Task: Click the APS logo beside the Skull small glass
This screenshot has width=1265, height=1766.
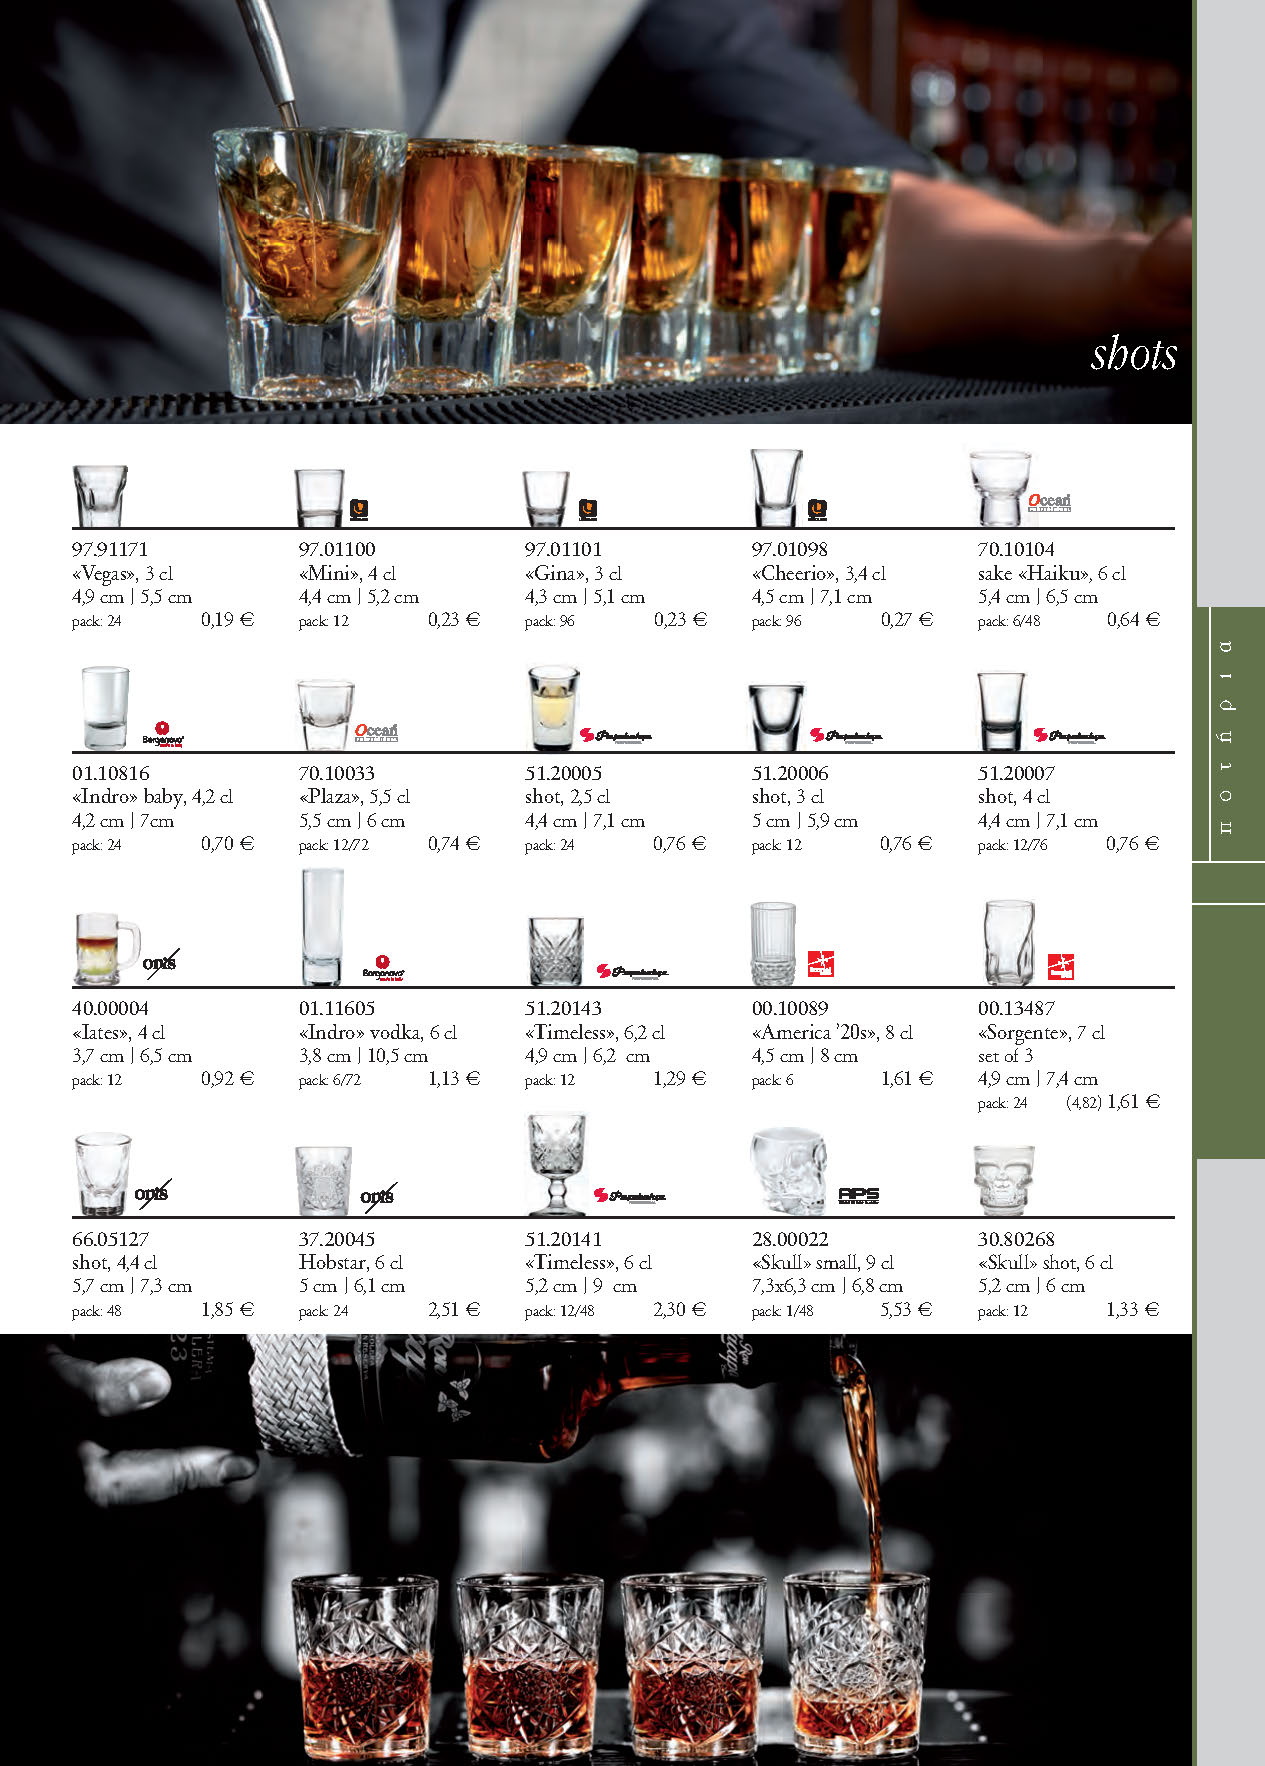Action: 858,1195
